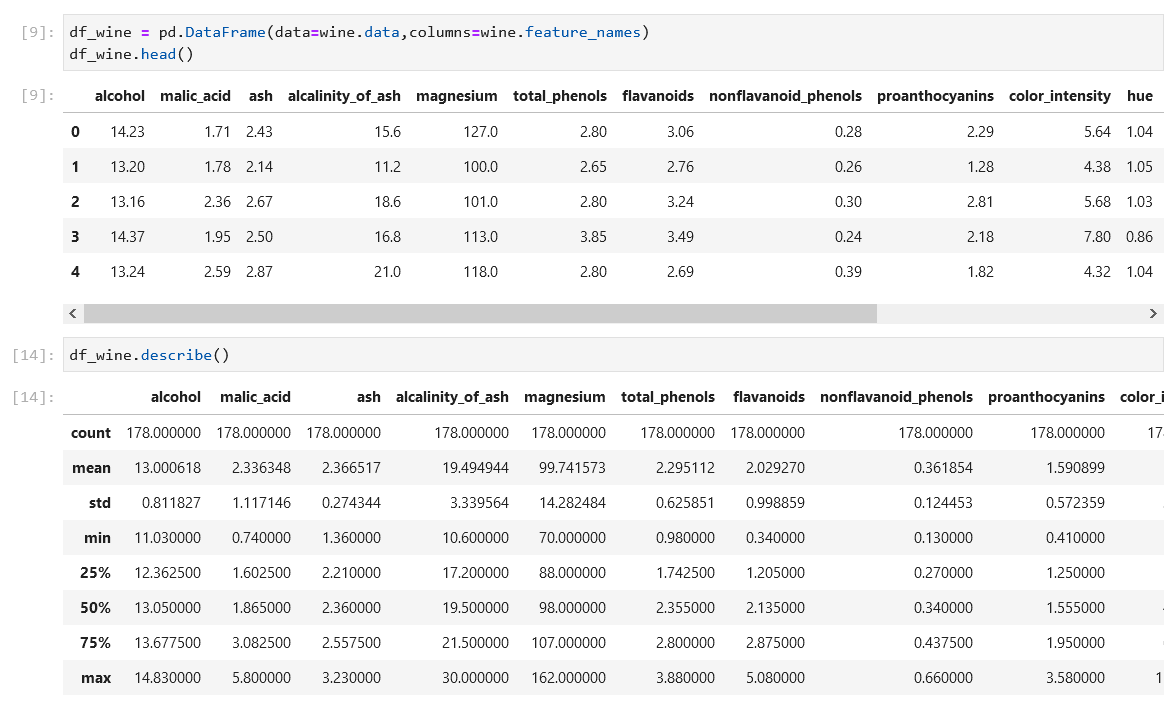1169x709 pixels.
Task: Click the horizontal scrollbar thumb below the head table
Action: click(480, 313)
